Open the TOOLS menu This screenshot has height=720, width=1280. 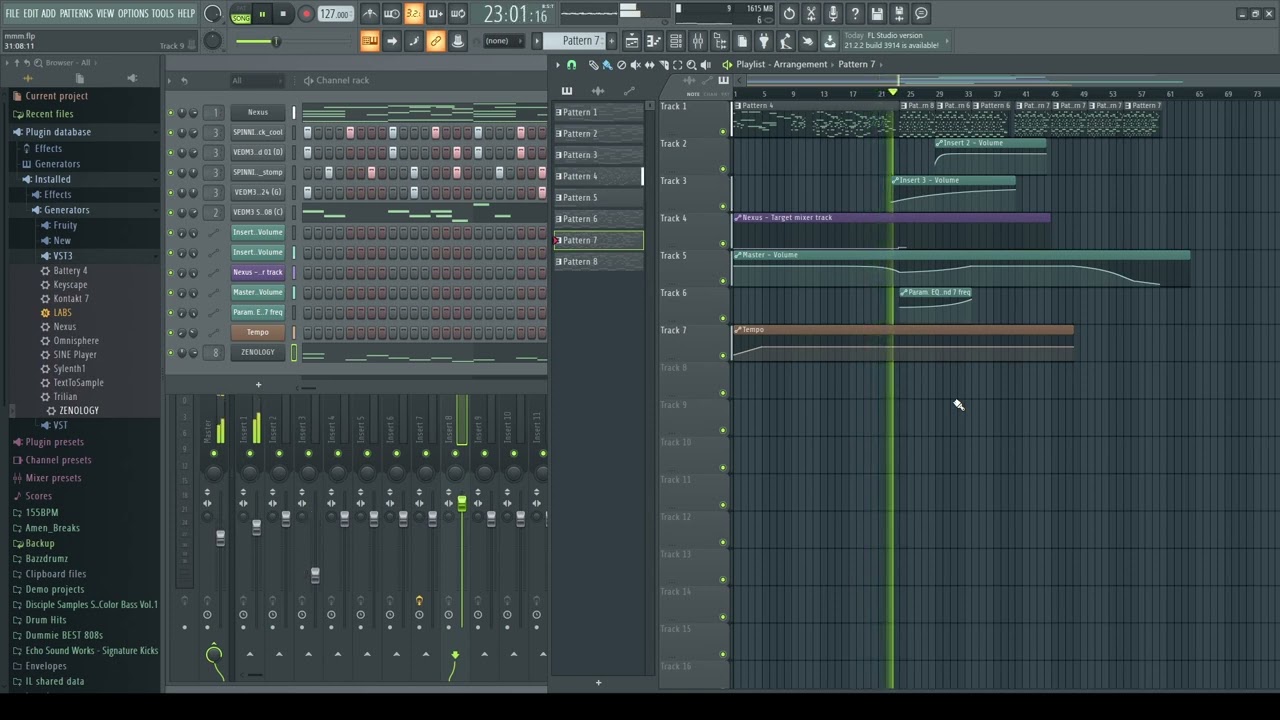pyautogui.click(x=163, y=13)
